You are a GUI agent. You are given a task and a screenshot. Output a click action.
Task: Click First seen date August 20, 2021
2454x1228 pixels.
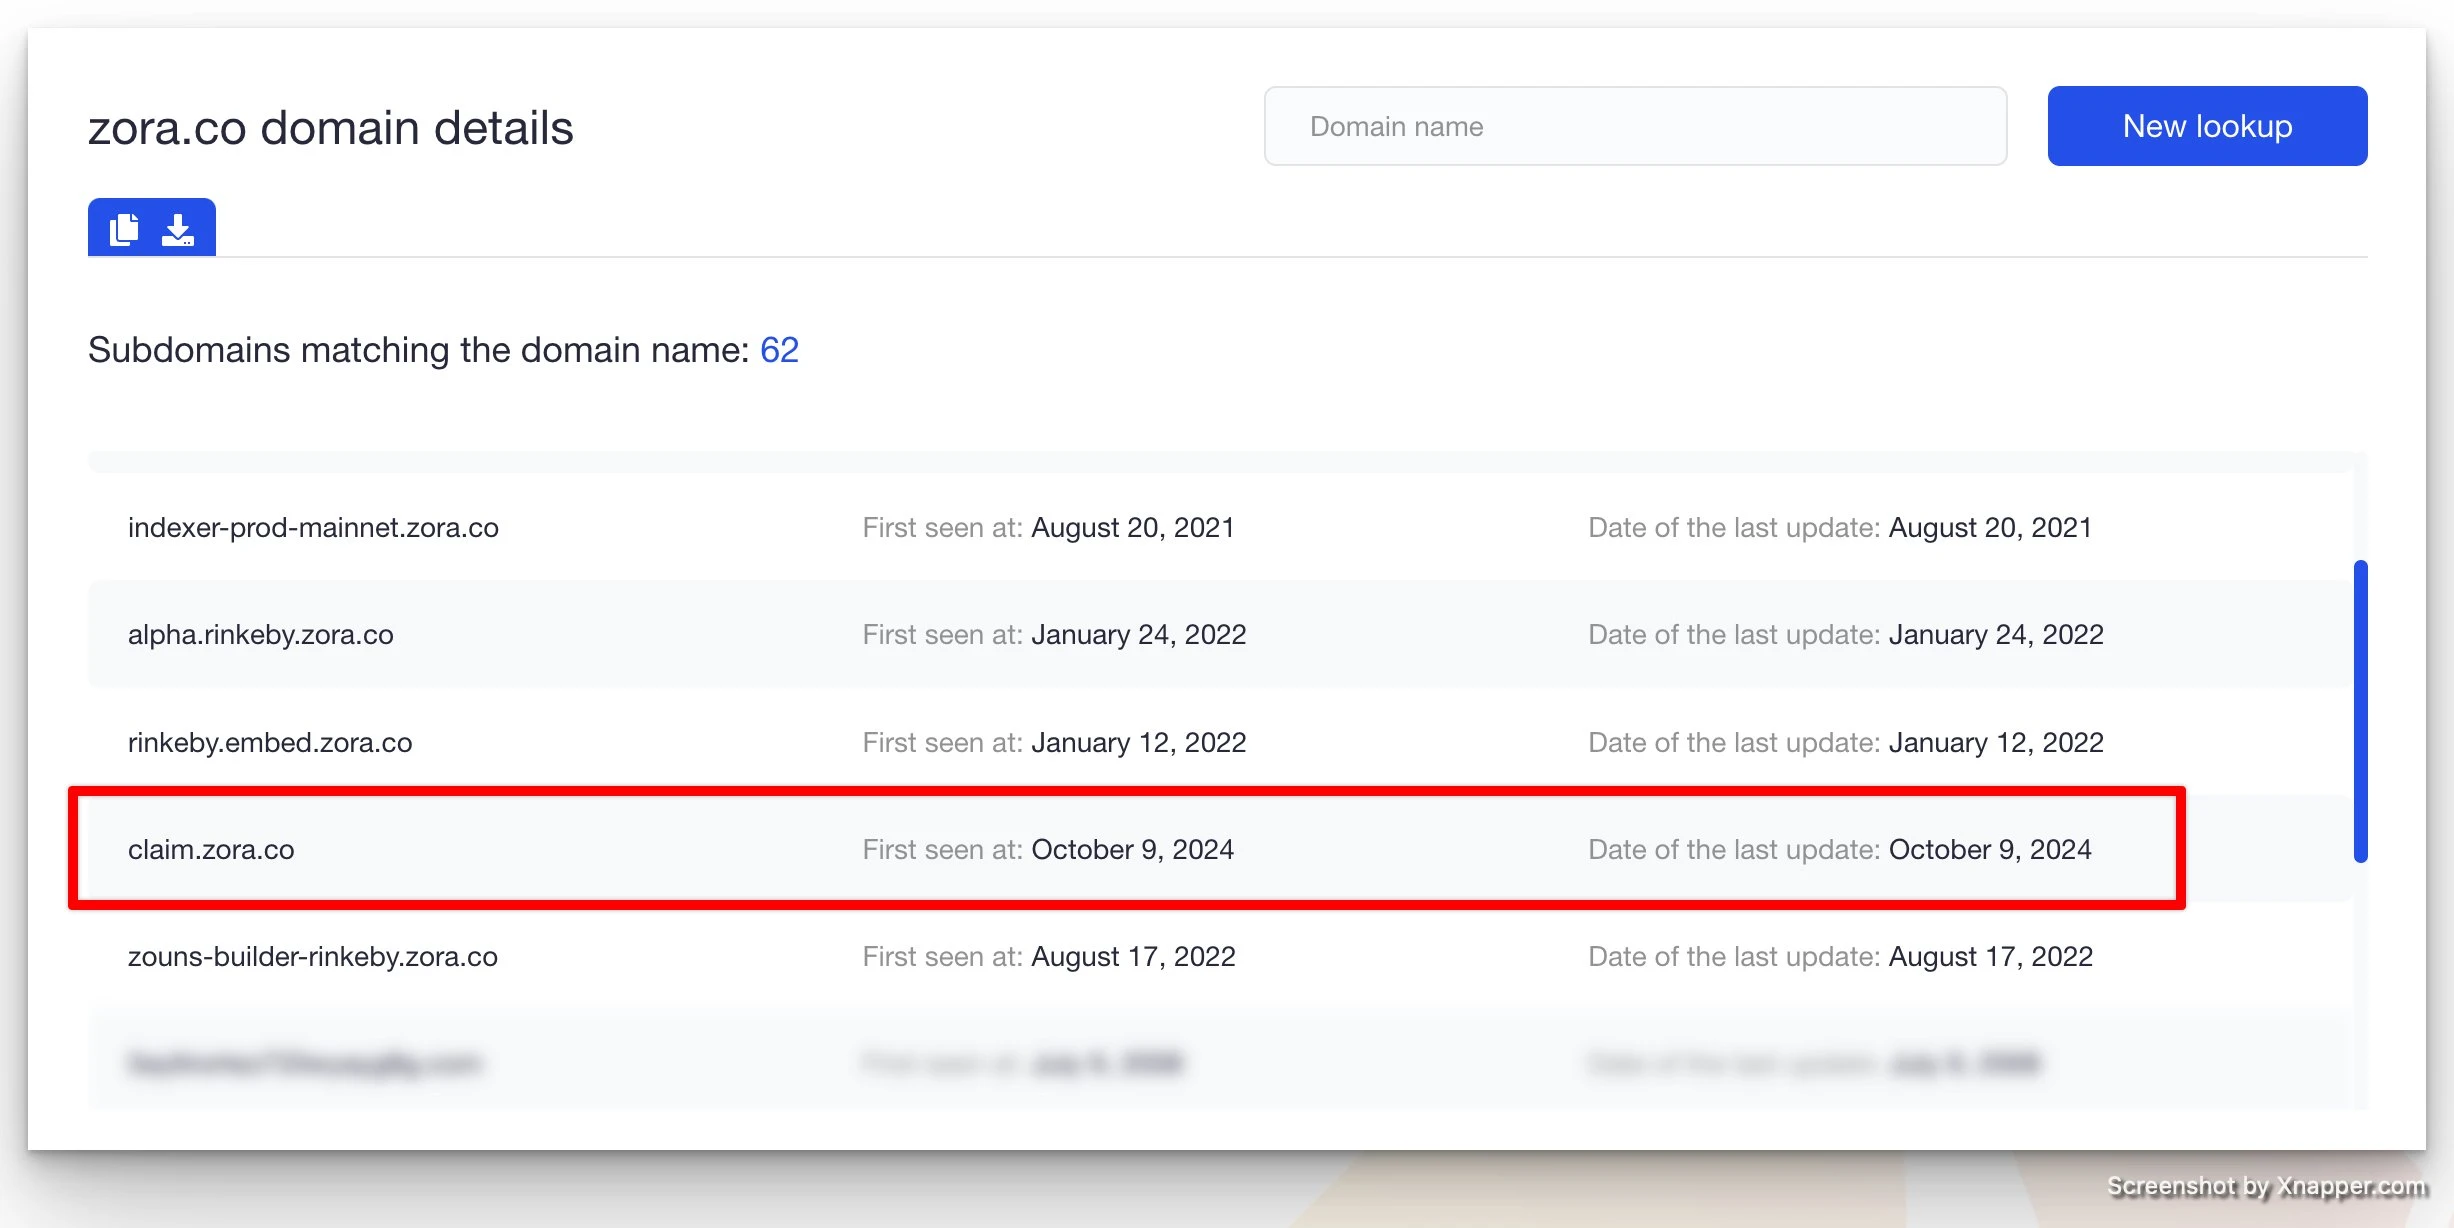(x=1133, y=528)
